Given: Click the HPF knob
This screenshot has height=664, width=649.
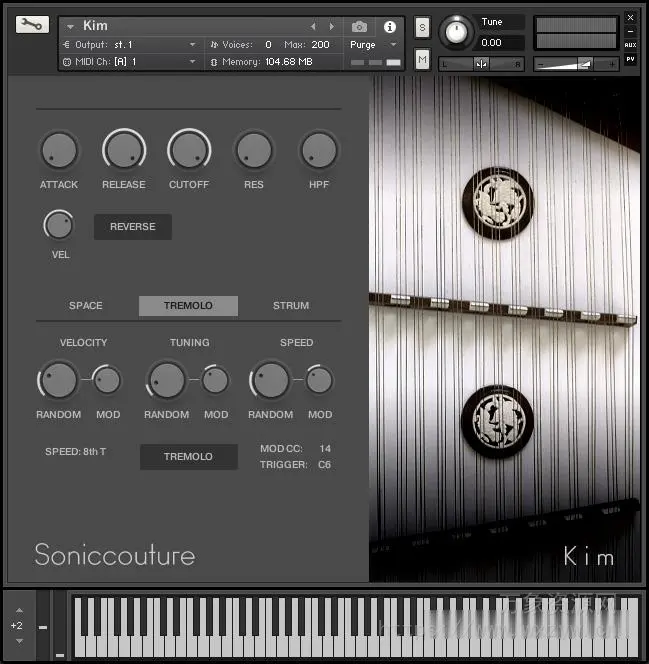Looking at the screenshot, I should (319, 151).
